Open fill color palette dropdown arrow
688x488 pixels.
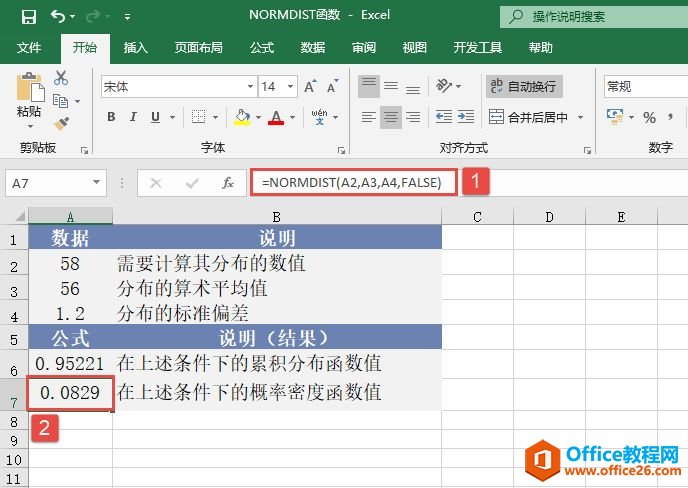pyautogui.click(x=258, y=117)
